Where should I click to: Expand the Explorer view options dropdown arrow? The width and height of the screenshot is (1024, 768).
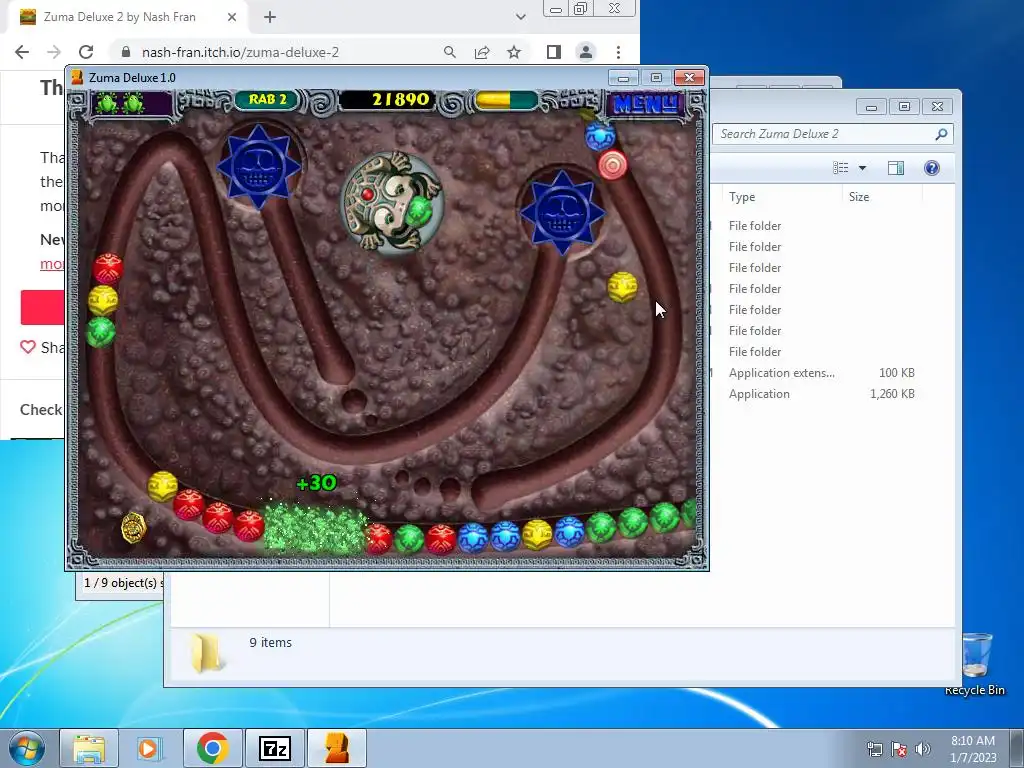(862, 168)
